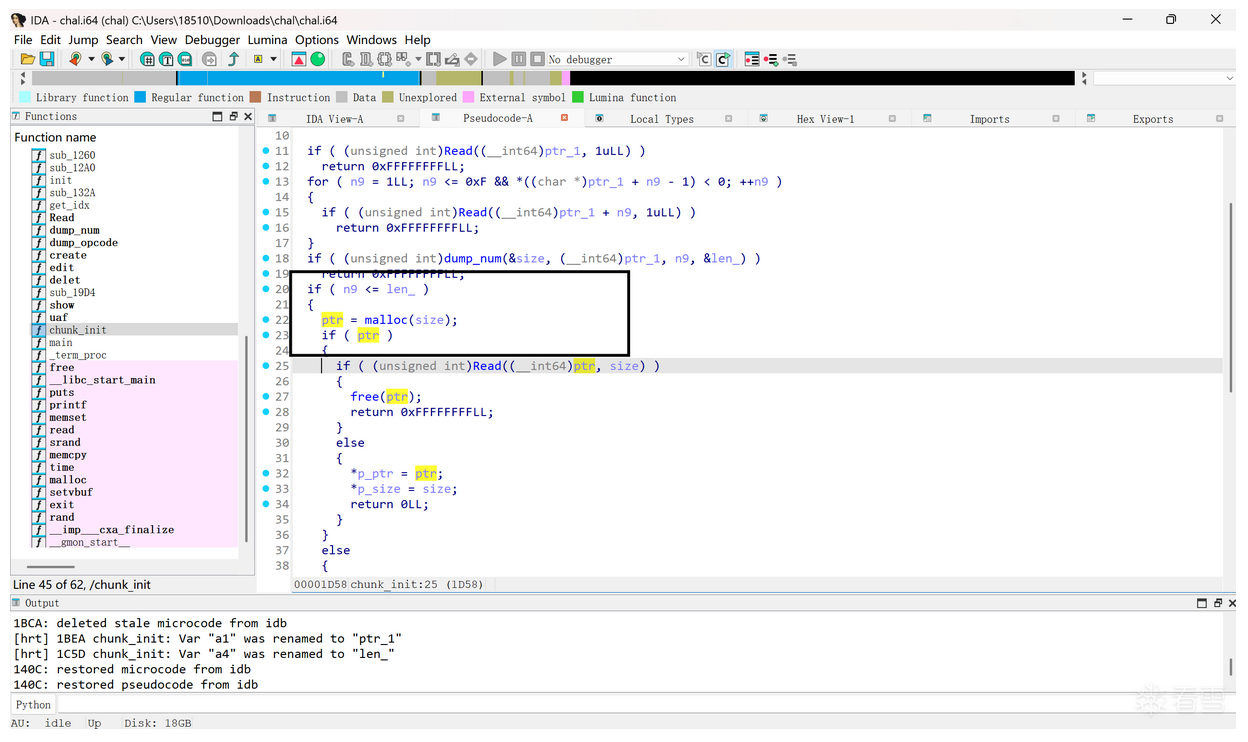The width and height of the screenshot is (1248, 742).
Task: Toggle breakpoint dot on line 22
Action: 266,320
